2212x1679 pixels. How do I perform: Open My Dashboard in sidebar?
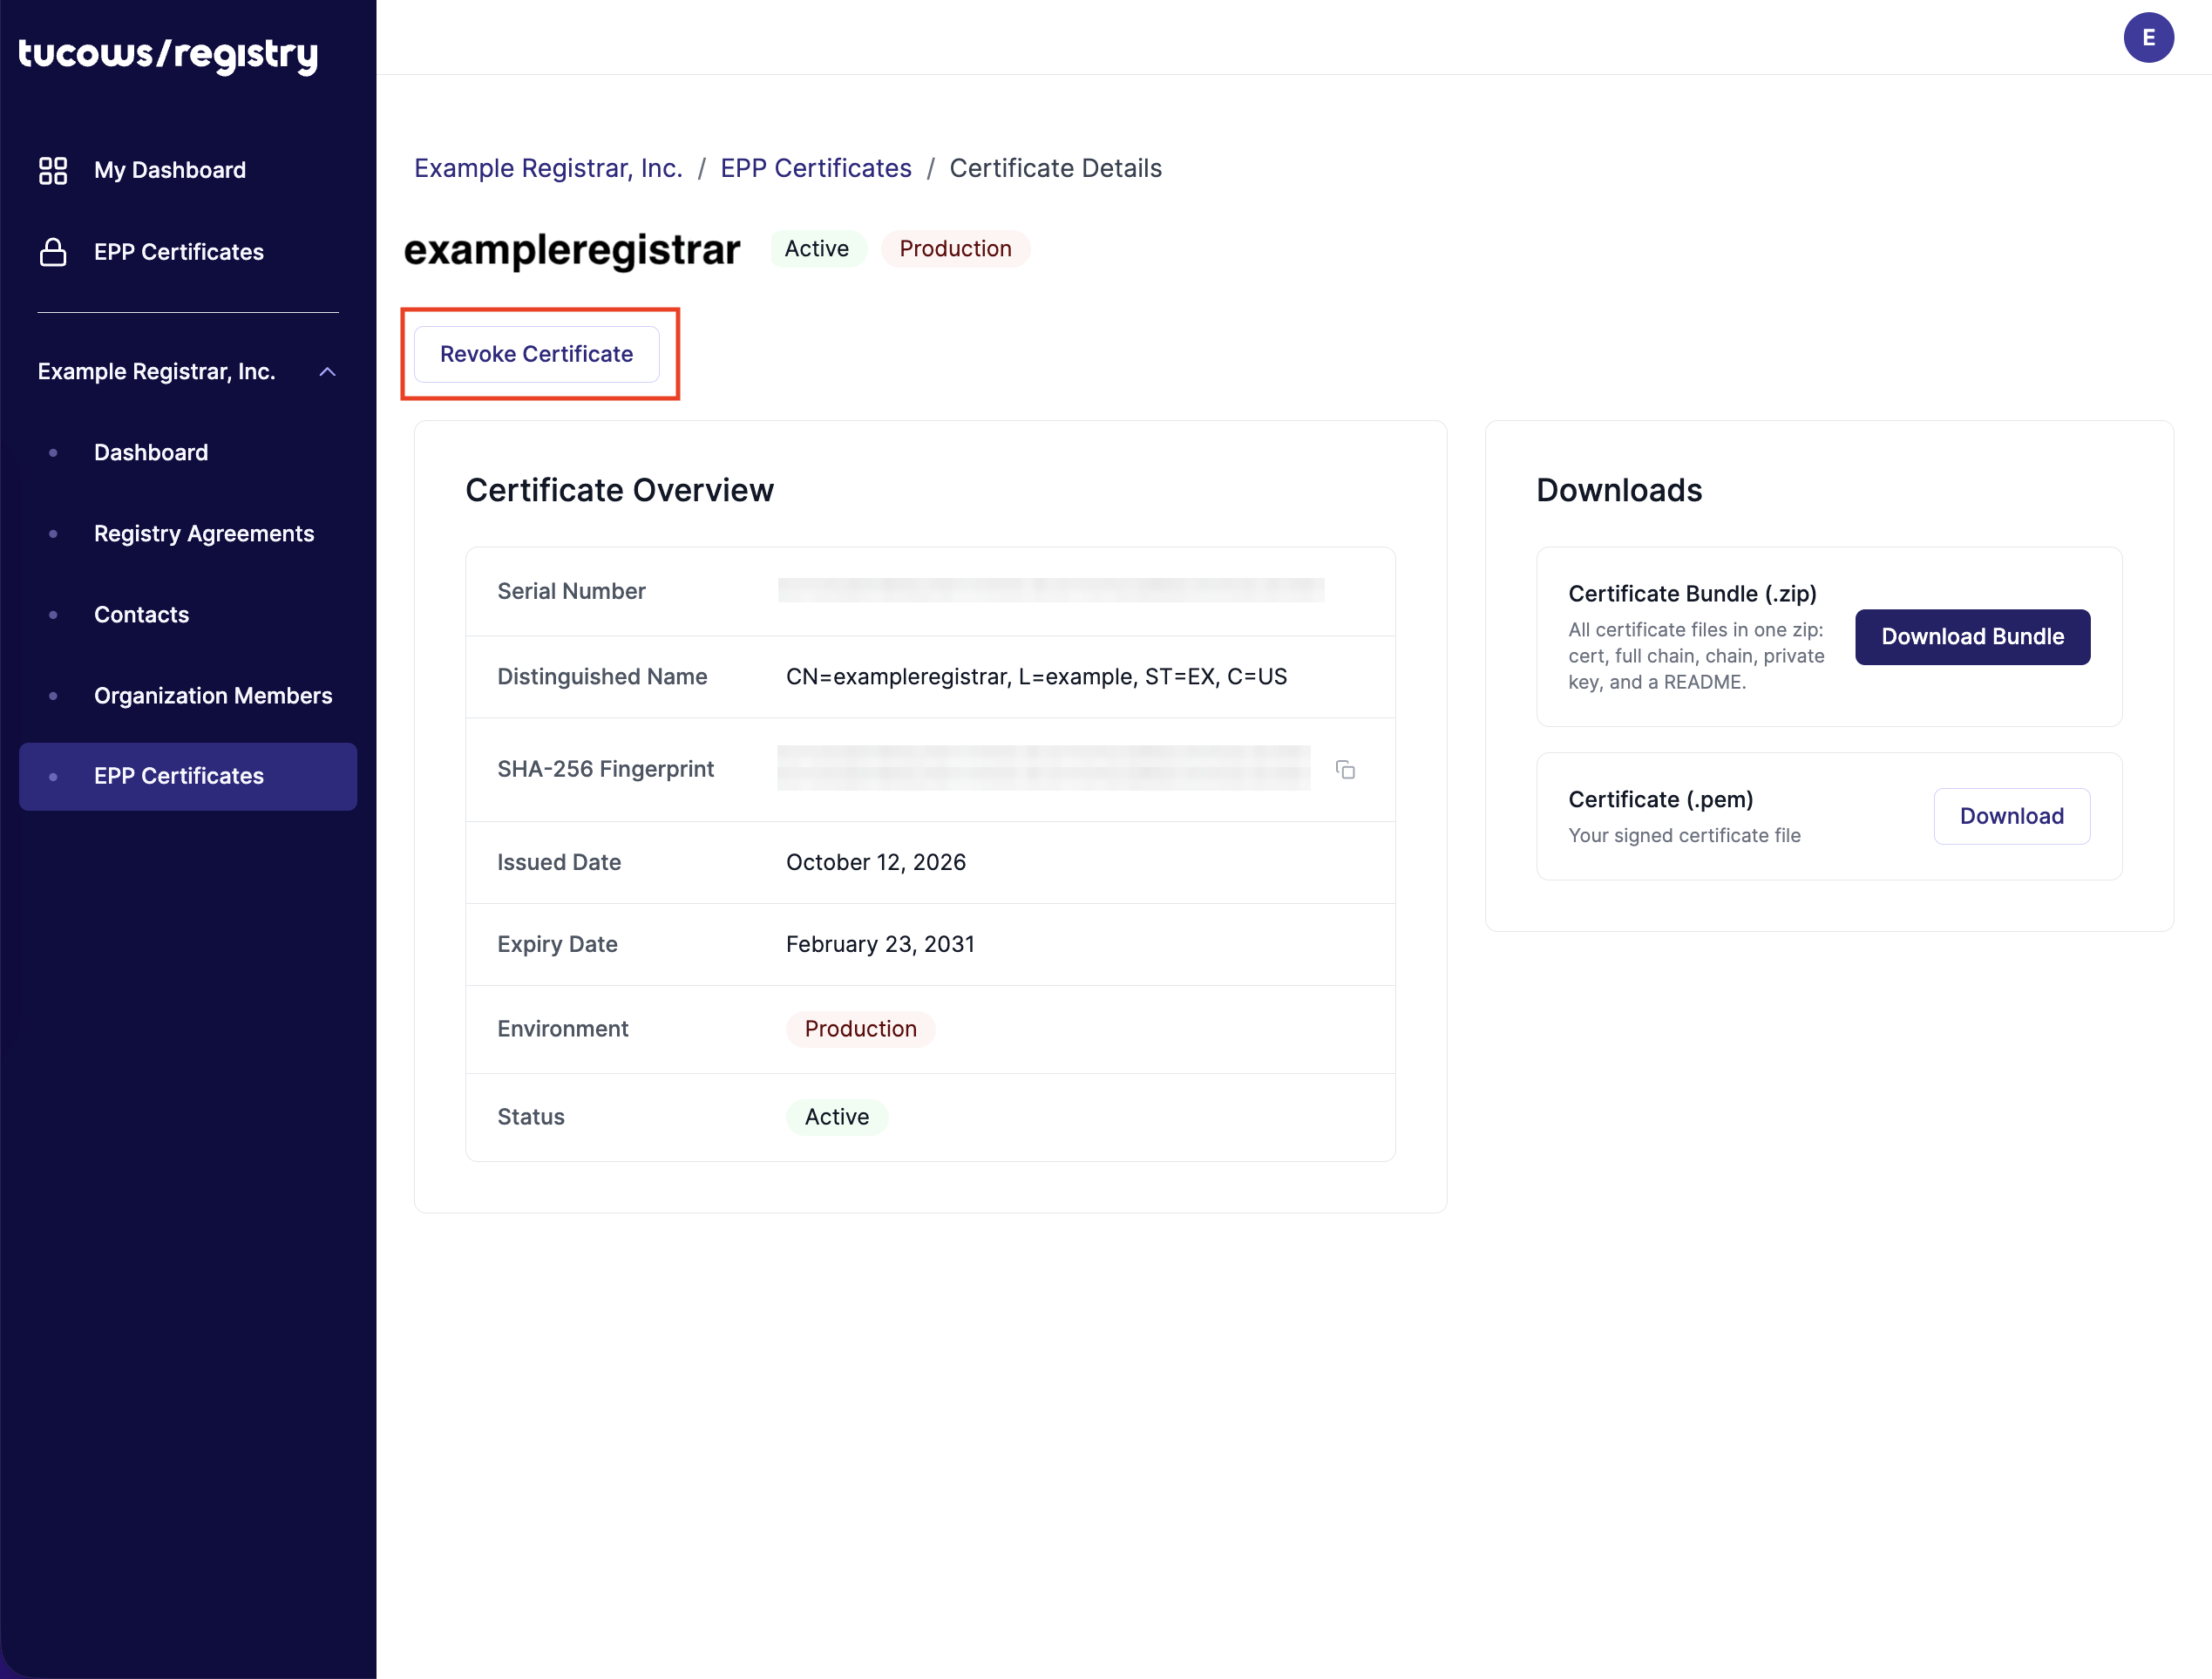coord(170,170)
